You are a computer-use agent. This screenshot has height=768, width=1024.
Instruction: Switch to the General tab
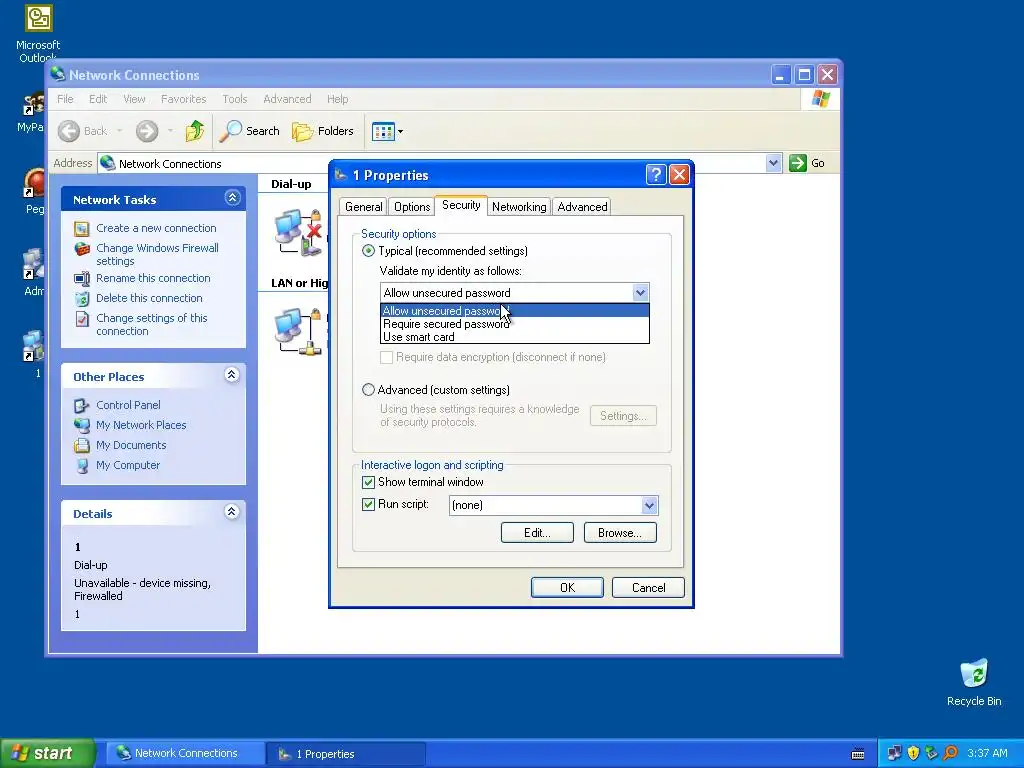(363, 207)
